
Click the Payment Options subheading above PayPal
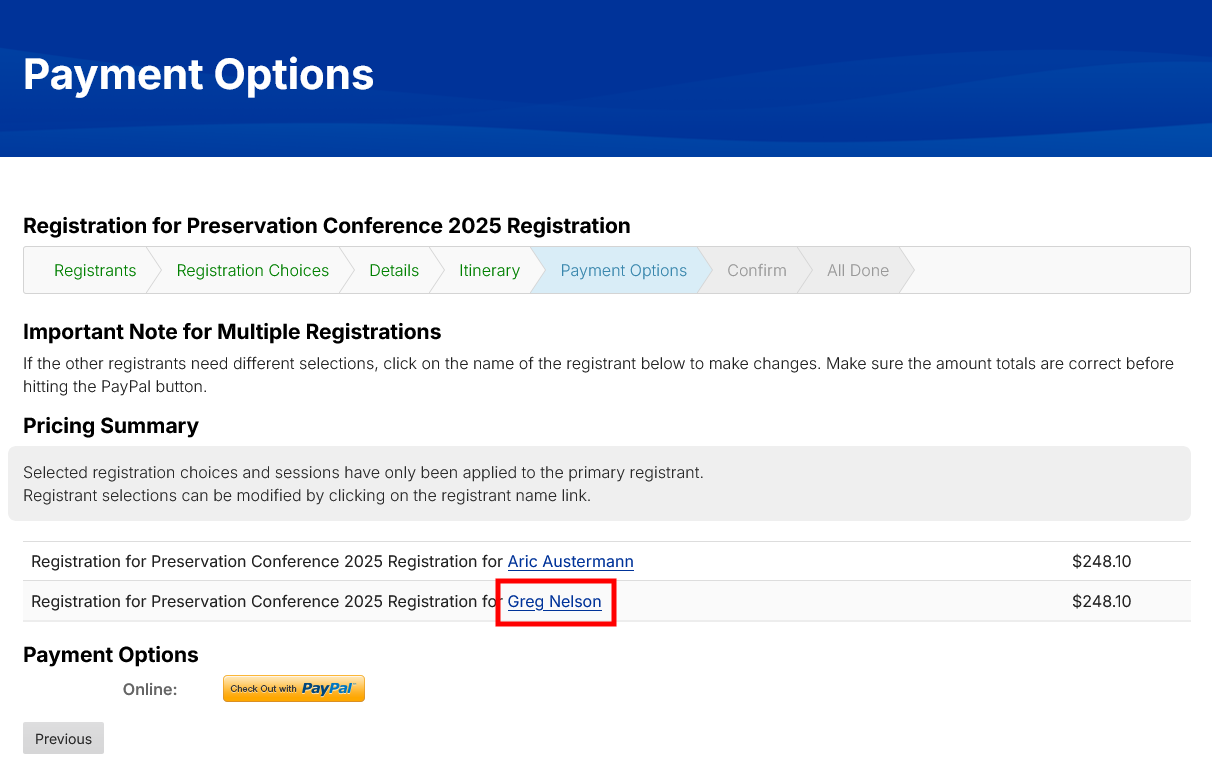click(x=111, y=655)
